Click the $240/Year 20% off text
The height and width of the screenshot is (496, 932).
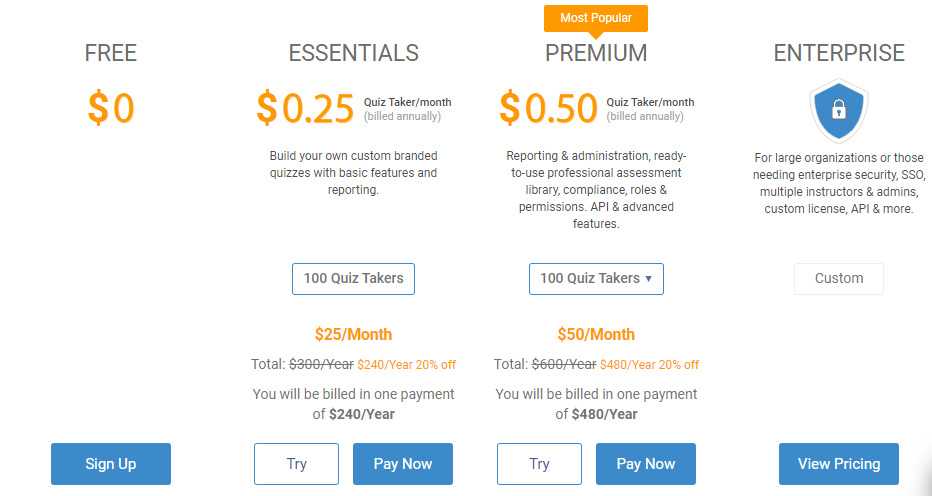(x=407, y=365)
